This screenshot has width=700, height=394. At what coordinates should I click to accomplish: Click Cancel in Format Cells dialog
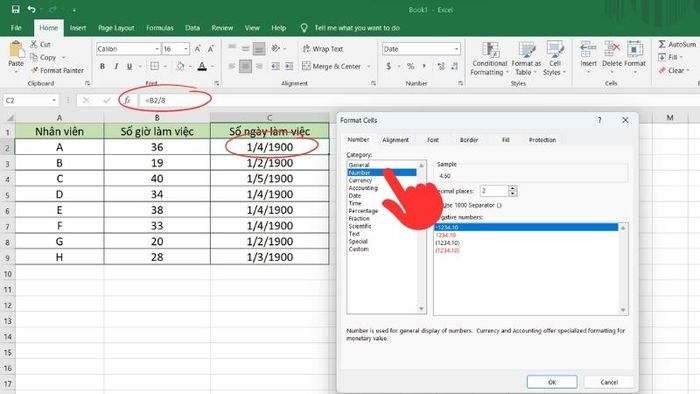[609, 382]
